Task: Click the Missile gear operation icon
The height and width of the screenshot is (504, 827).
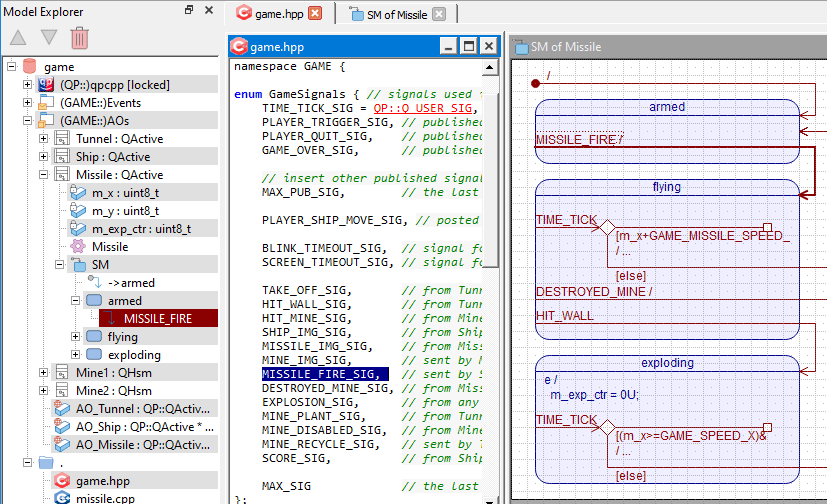Action: (77, 246)
